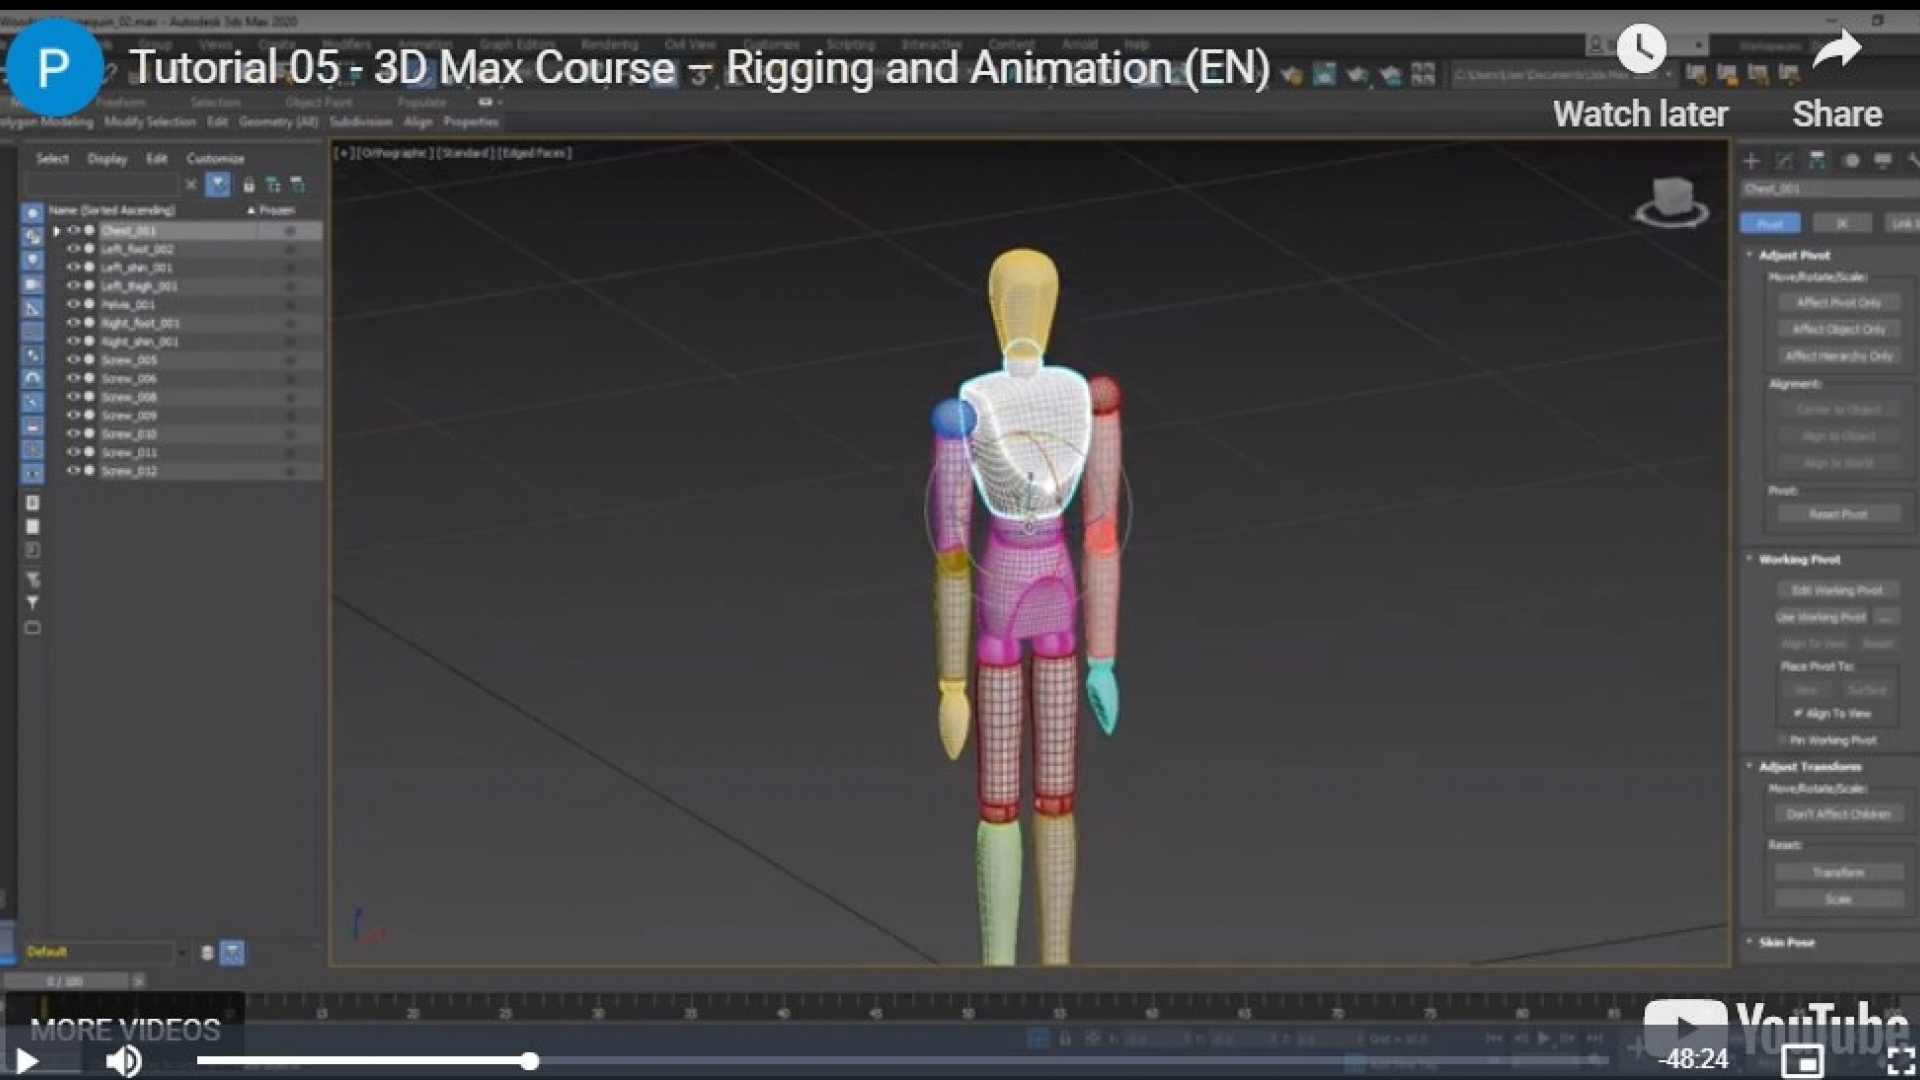Image resolution: width=1920 pixels, height=1080 pixels.
Task: Open the Subdivision ribbon tab
Action: click(x=360, y=122)
